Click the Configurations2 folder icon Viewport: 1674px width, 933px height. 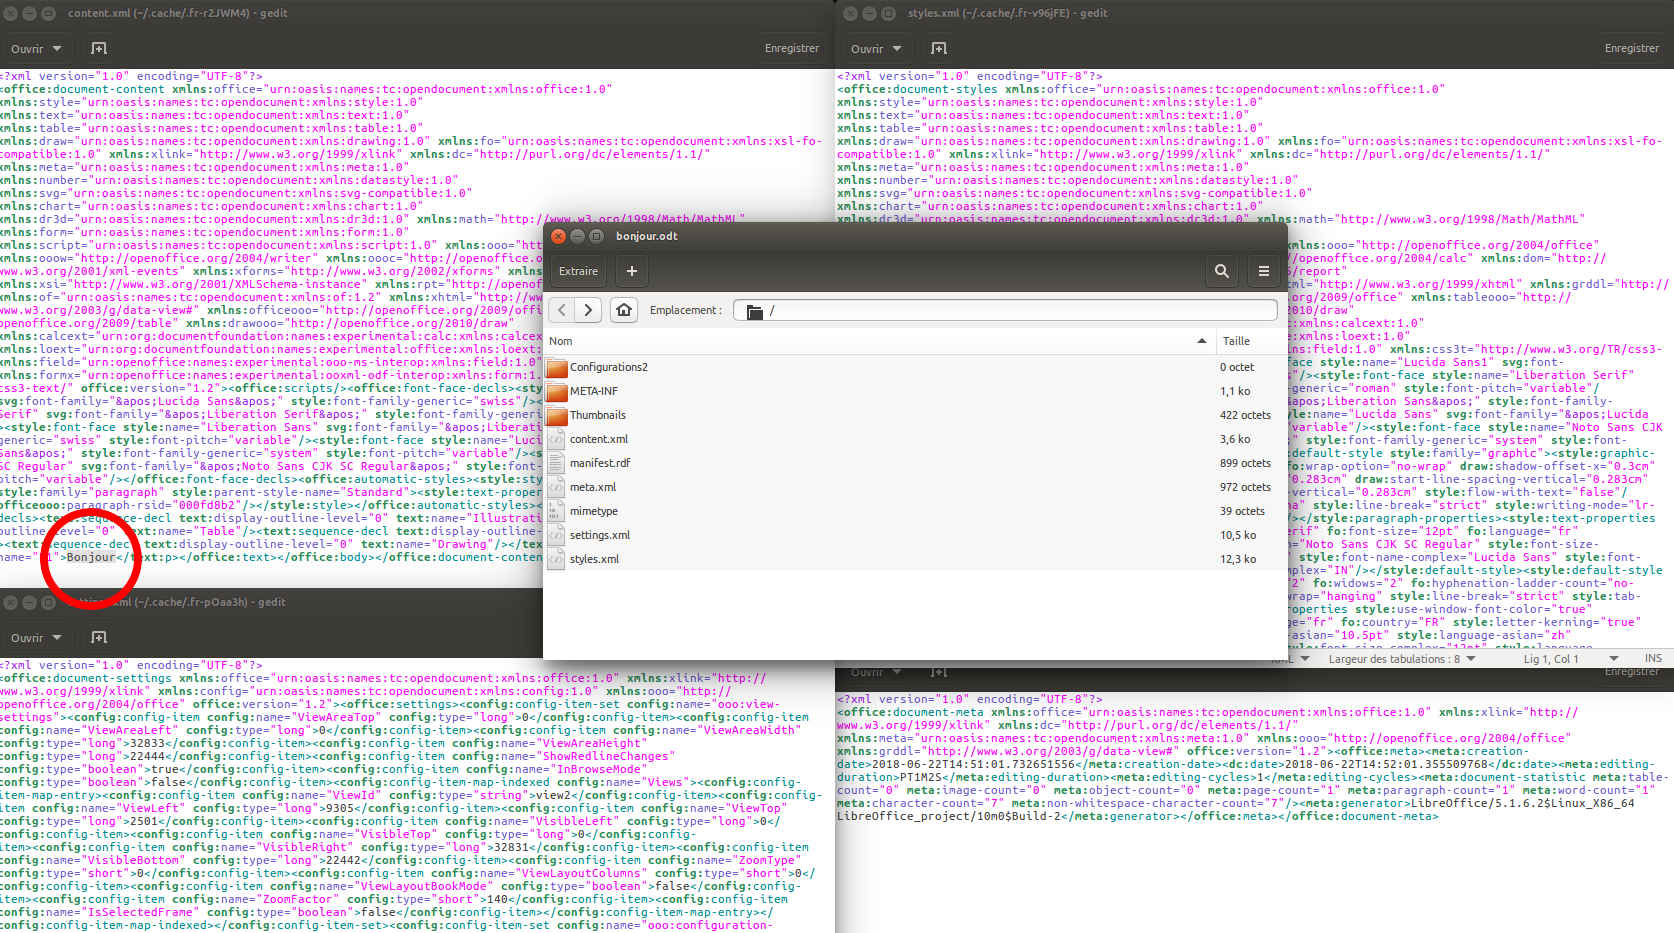557,367
